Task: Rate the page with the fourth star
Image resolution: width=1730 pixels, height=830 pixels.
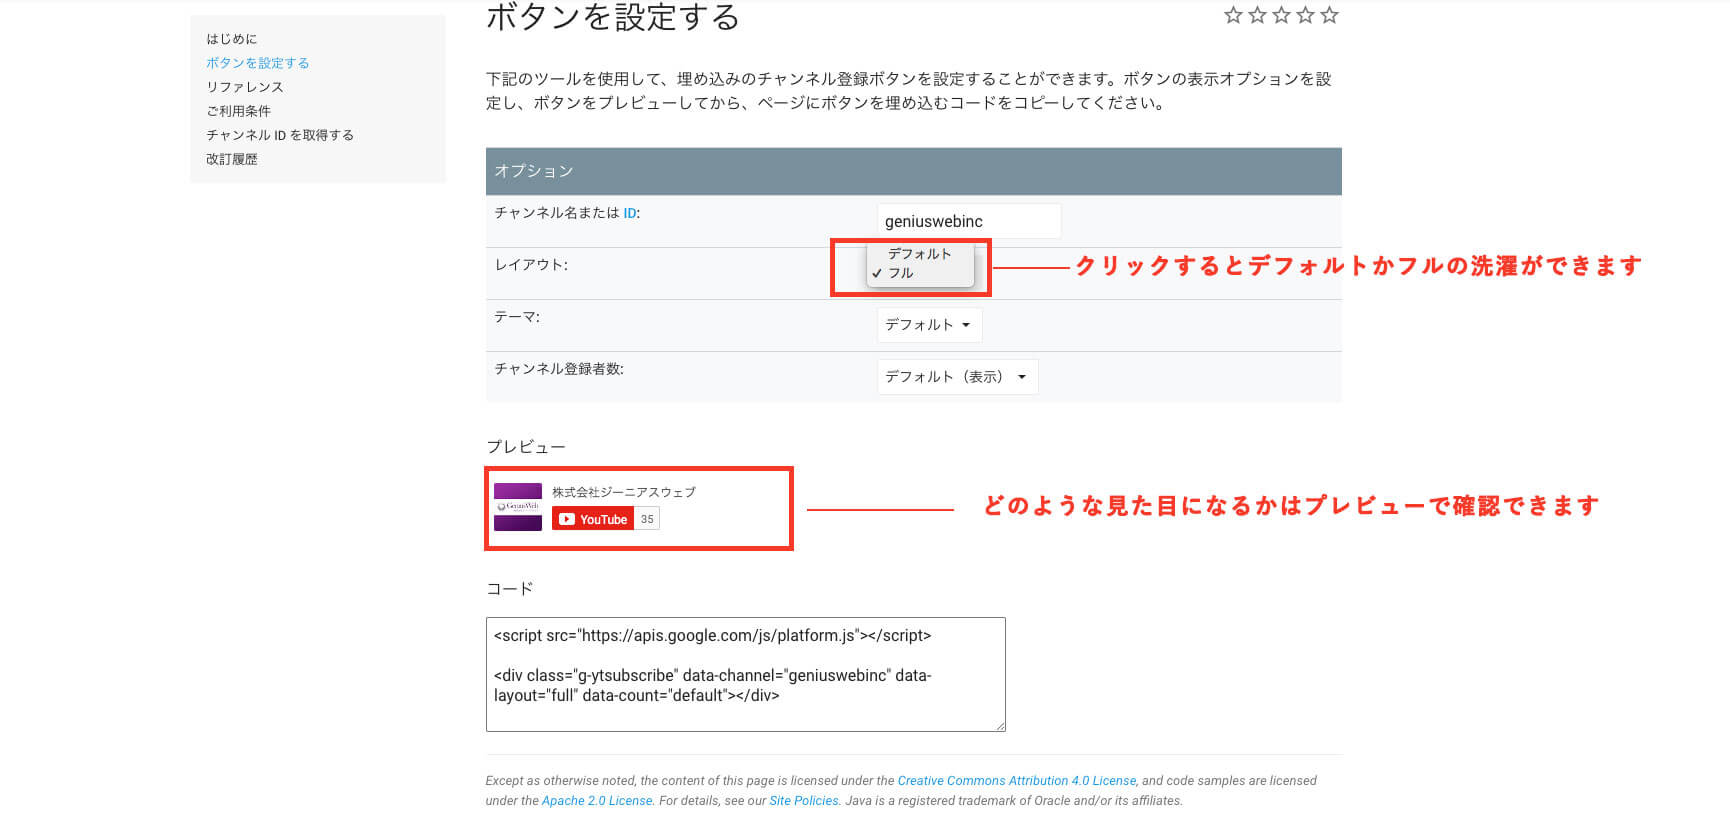Action: pos(1305,15)
